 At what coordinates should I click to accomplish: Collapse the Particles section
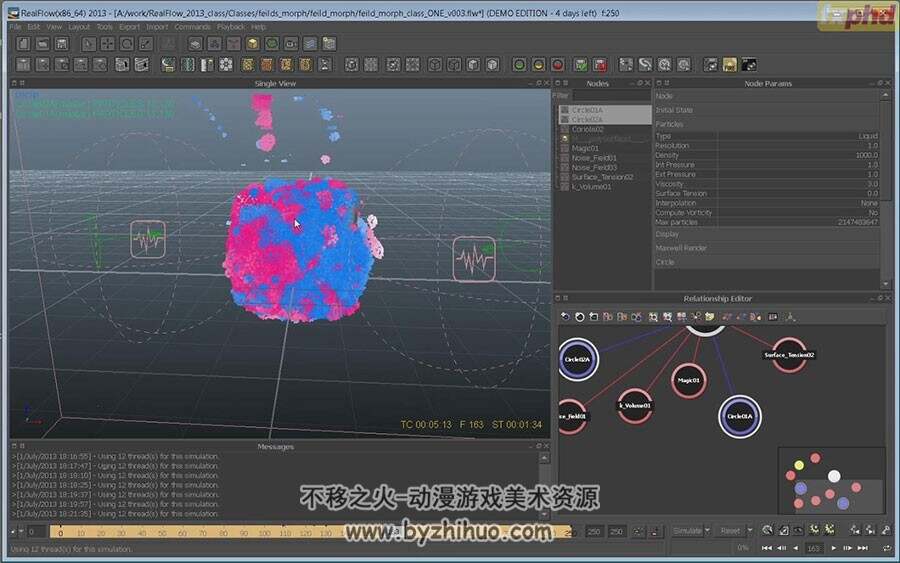(x=766, y=124)
